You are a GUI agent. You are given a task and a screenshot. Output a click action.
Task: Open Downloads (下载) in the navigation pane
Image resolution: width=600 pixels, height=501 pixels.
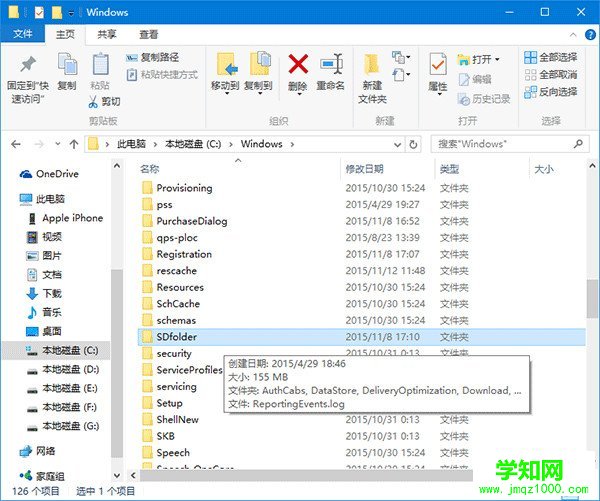pyautogui.click(x=44, y=294)
